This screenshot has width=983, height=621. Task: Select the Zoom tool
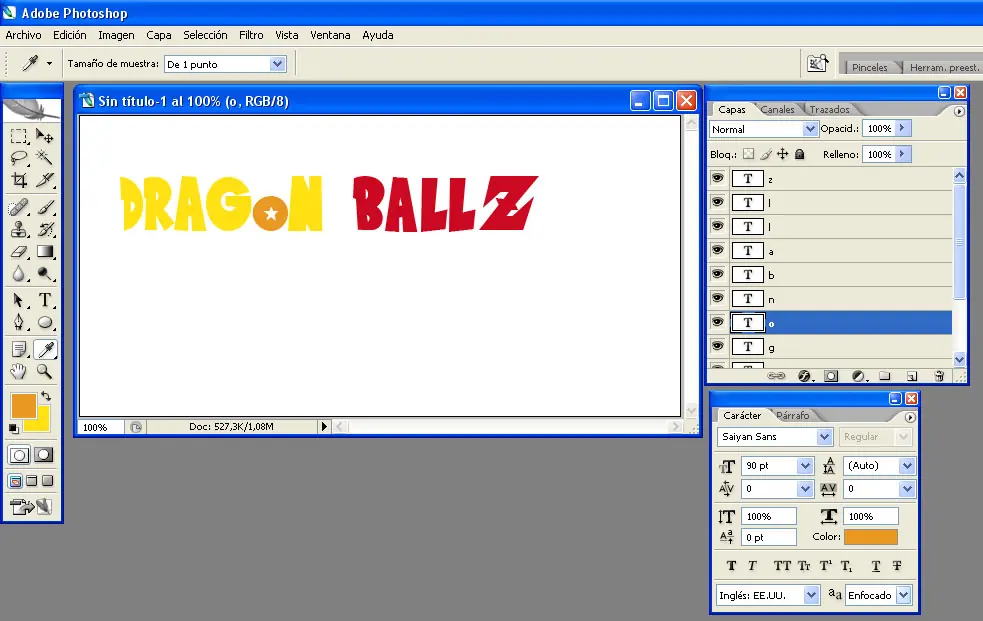[45, 372]
